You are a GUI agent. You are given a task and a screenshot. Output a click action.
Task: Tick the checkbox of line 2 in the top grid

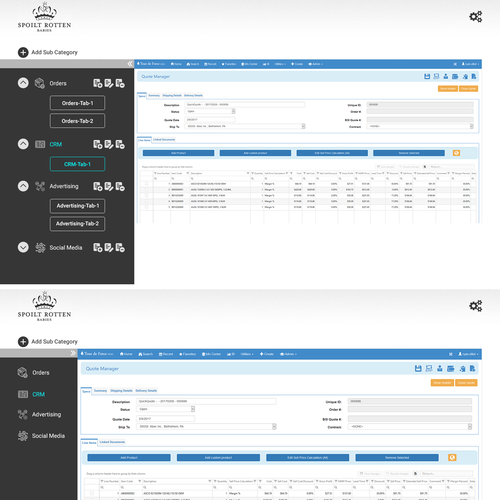(146, 190)
